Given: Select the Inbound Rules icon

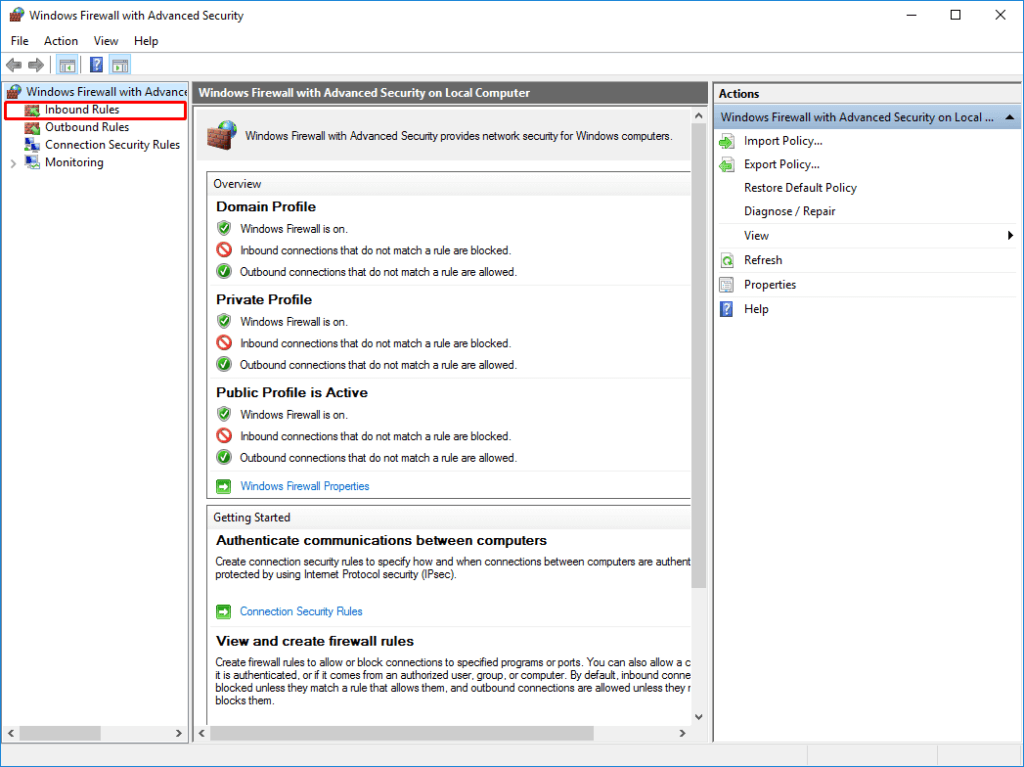Looking at the screenshot, I should pos(33,110).
